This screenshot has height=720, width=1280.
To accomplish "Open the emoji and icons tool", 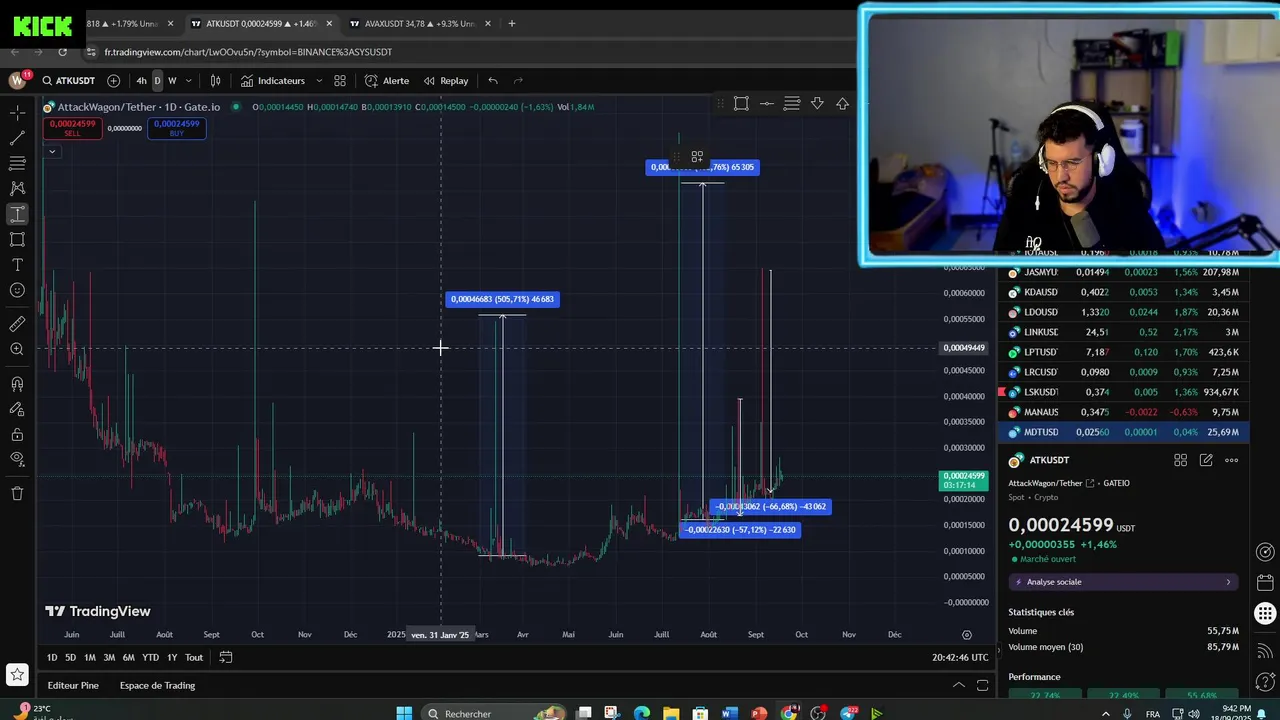I will tap(17, 290).
